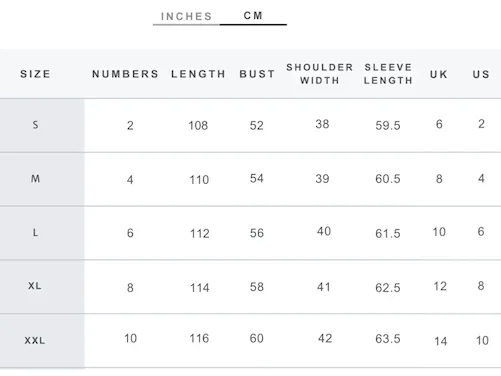The image size is (501, 376).
Task: Select the S size row label
Action: 35,125
